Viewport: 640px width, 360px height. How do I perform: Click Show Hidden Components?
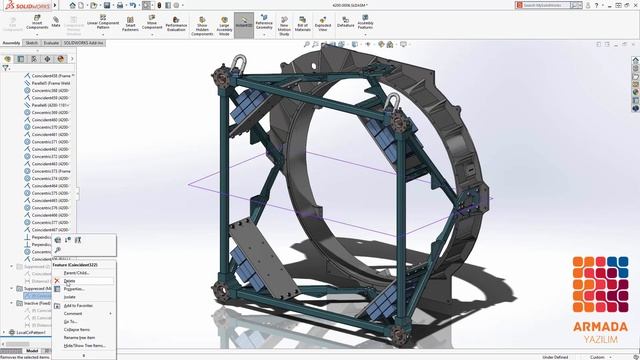[202, 26]
